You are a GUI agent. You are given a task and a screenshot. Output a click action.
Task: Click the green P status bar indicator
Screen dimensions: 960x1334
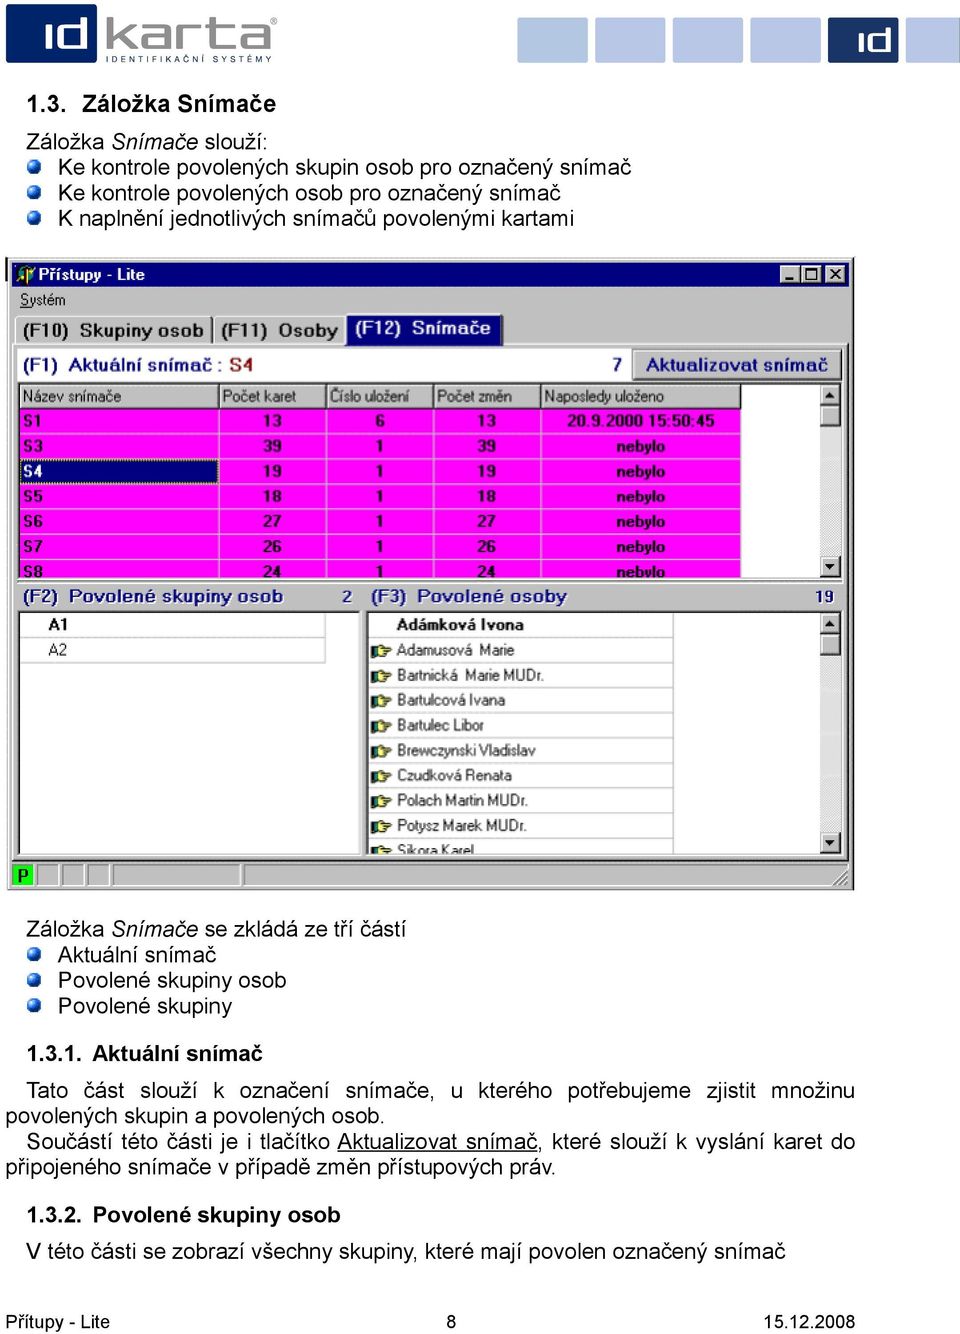(x=23, y=875)
